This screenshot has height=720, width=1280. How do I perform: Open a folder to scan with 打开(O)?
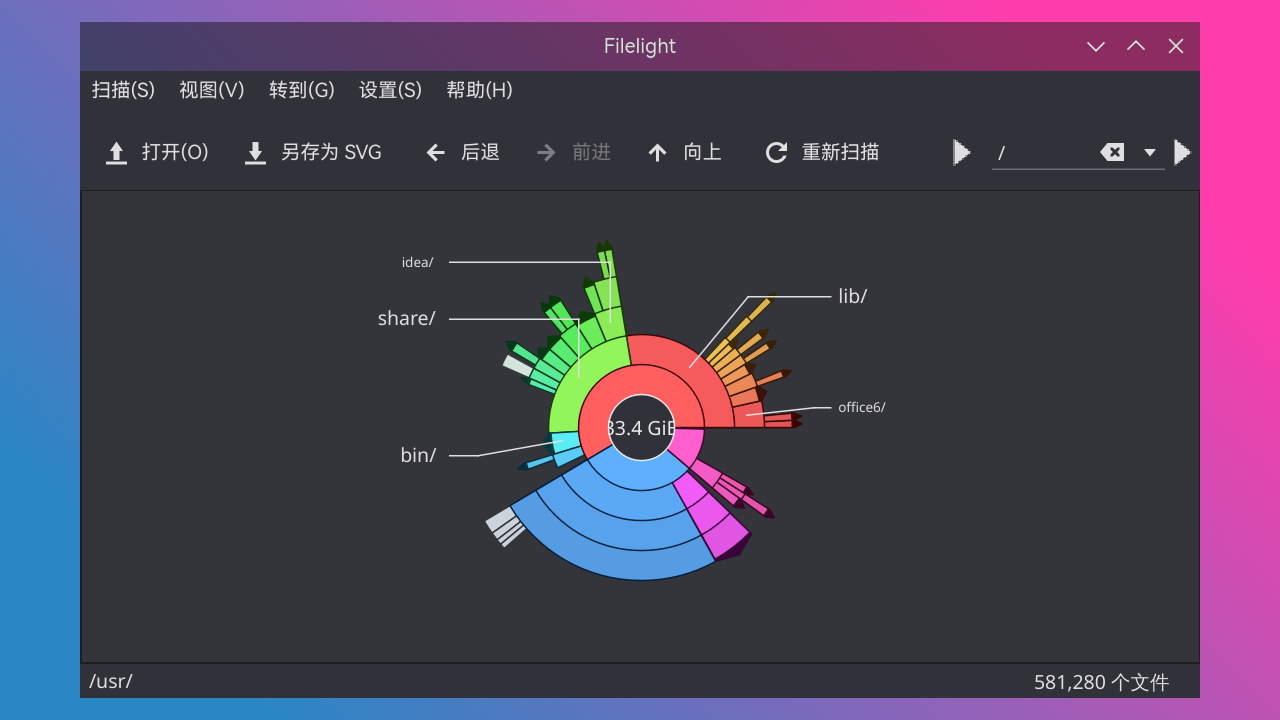(157, 152)
